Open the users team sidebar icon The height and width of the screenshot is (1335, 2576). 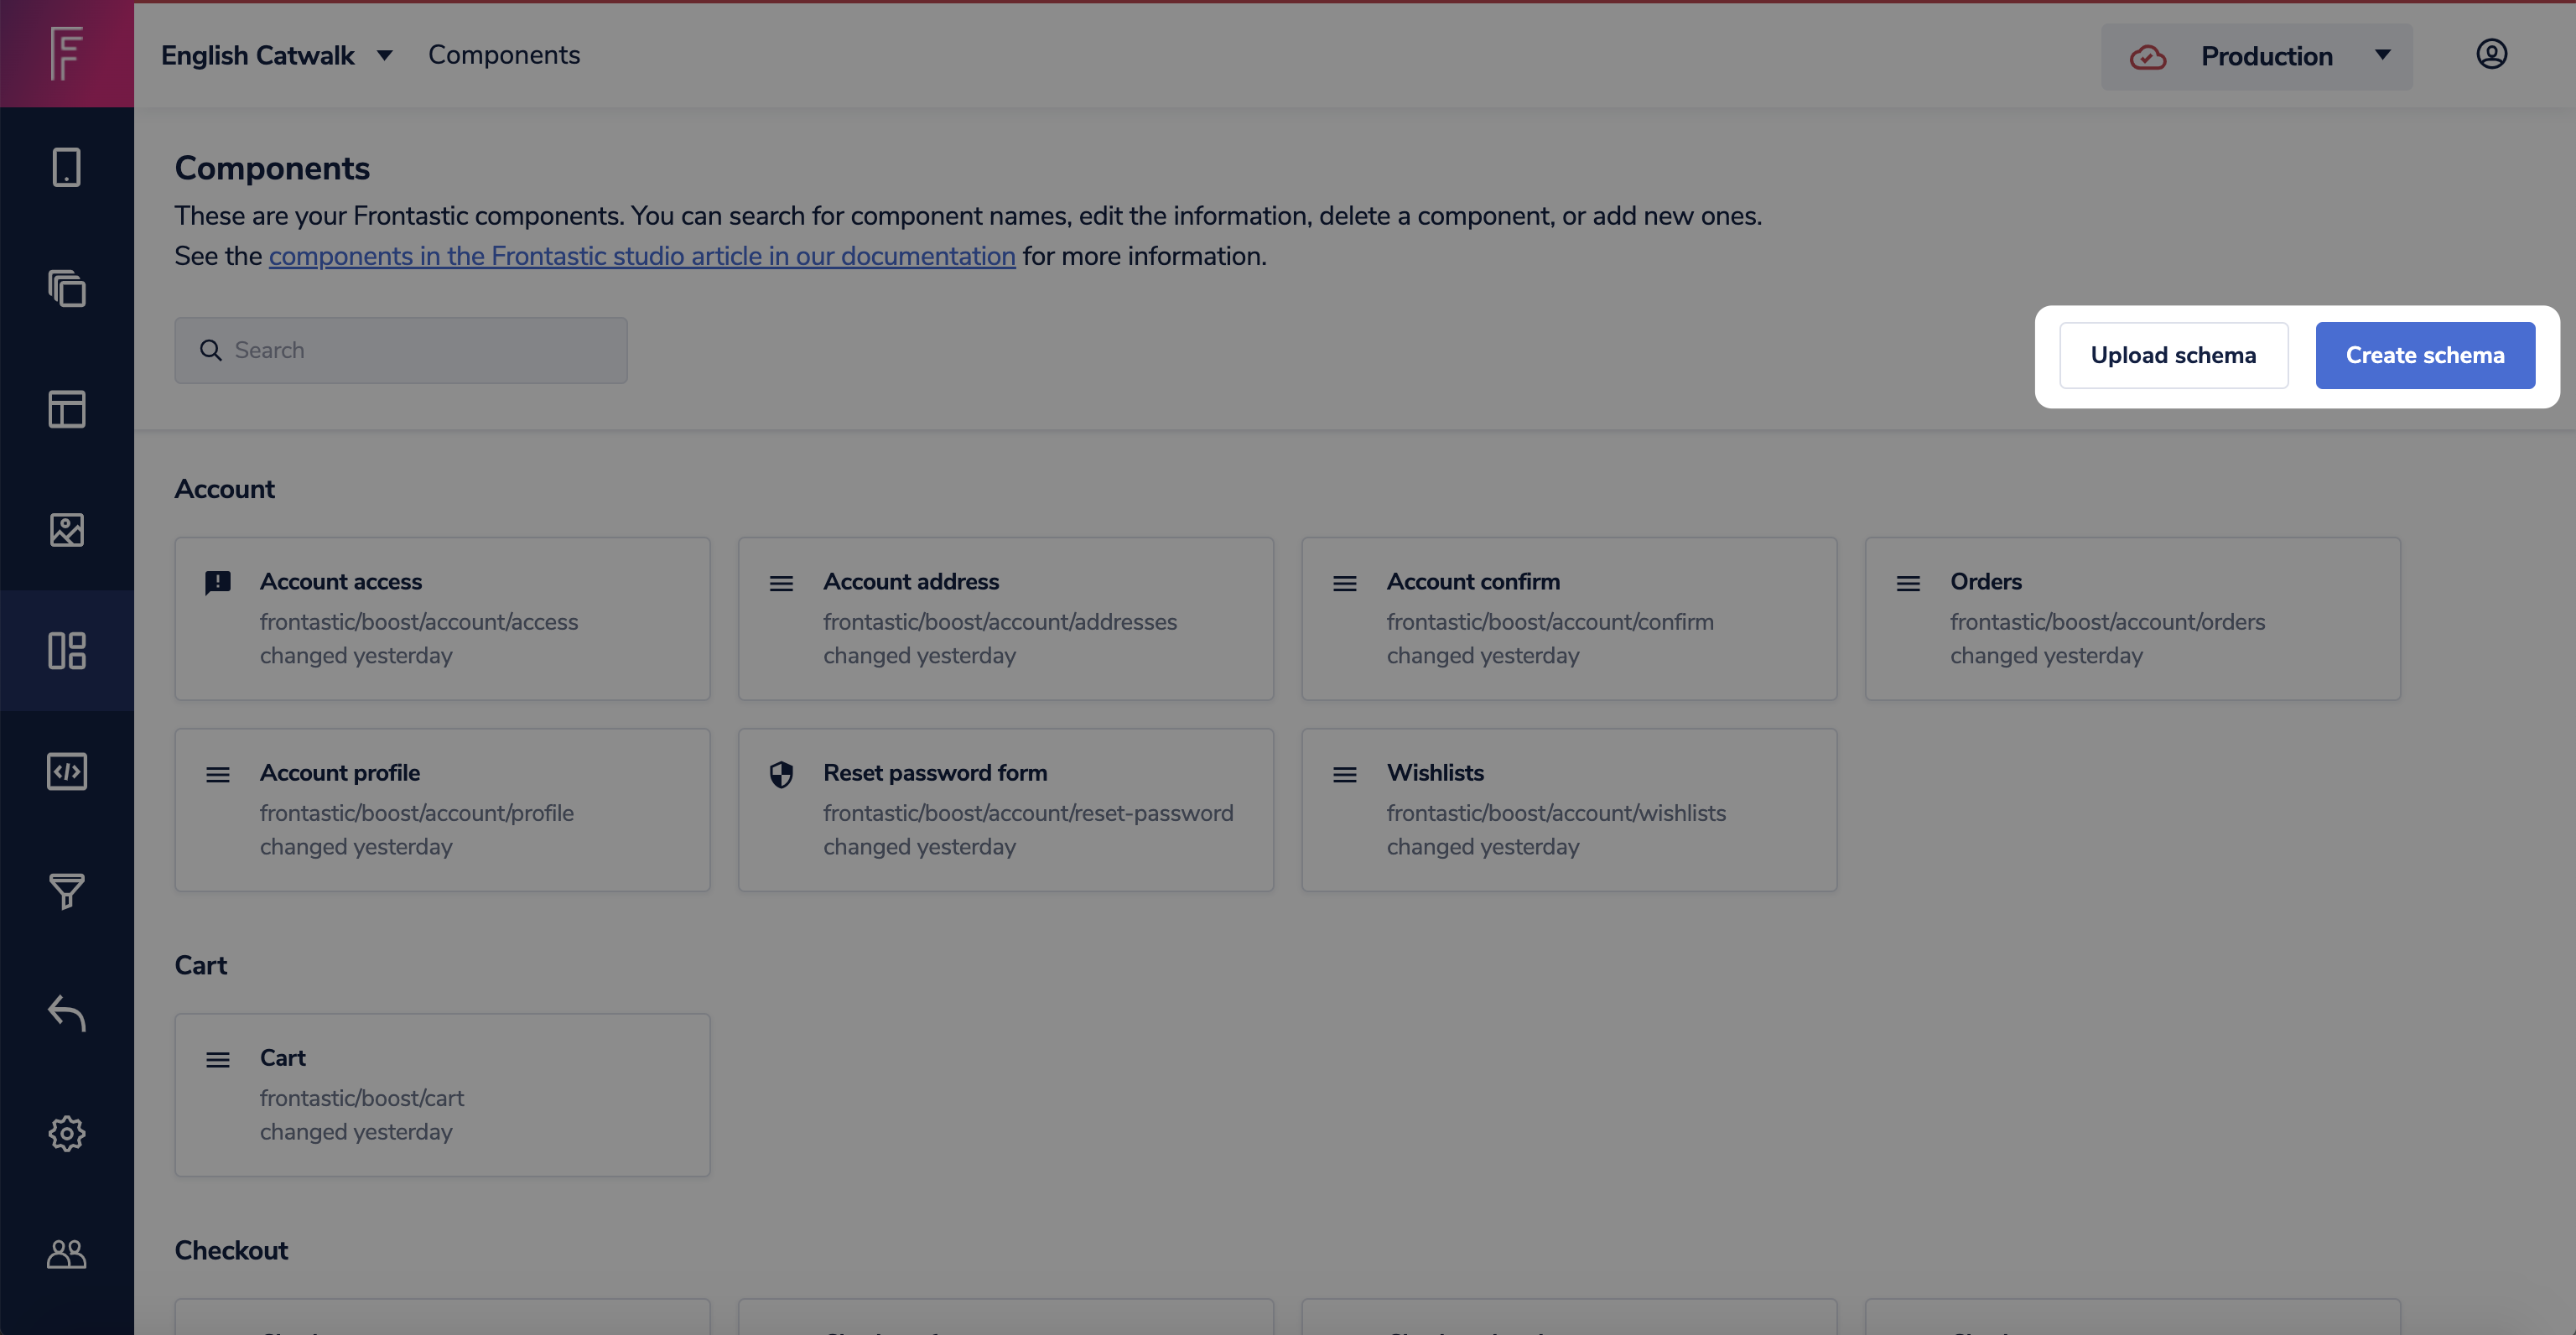[x=66, y=1253]
